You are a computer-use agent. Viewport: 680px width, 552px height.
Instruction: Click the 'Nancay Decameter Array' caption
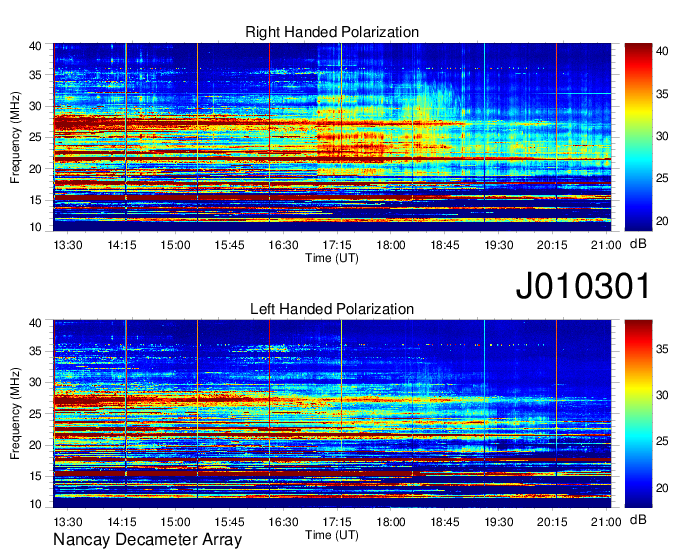[x=147, y=540]
